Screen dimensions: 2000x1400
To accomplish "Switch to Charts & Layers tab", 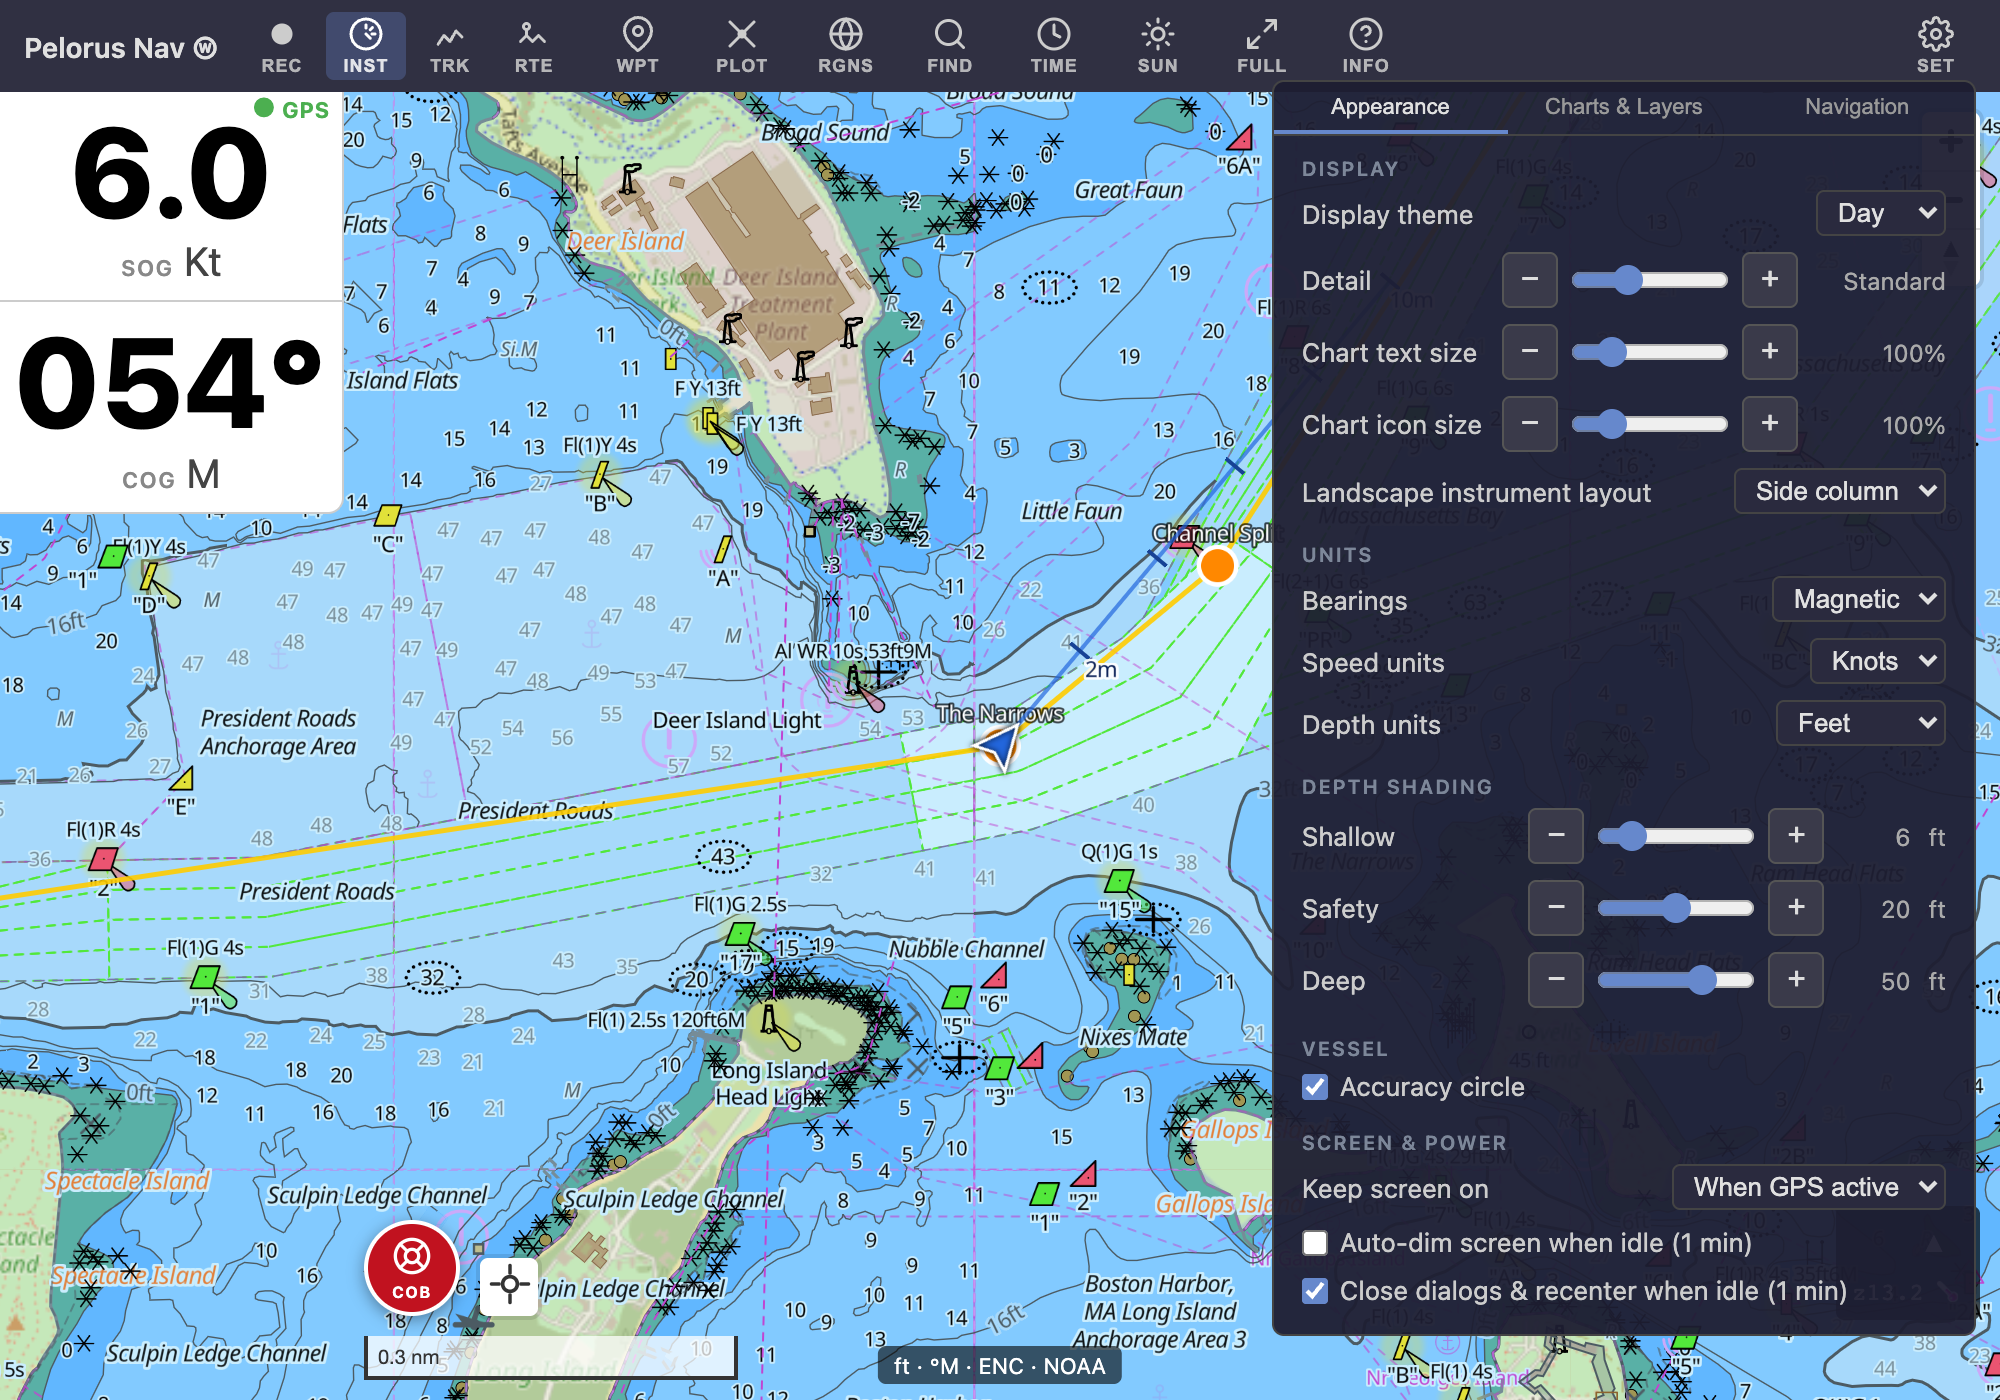I will (1623, 107).
